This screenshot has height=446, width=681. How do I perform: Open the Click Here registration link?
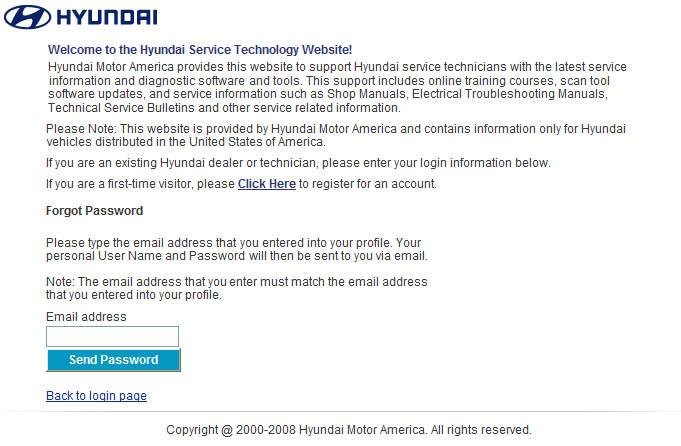[x=266, y=184]
